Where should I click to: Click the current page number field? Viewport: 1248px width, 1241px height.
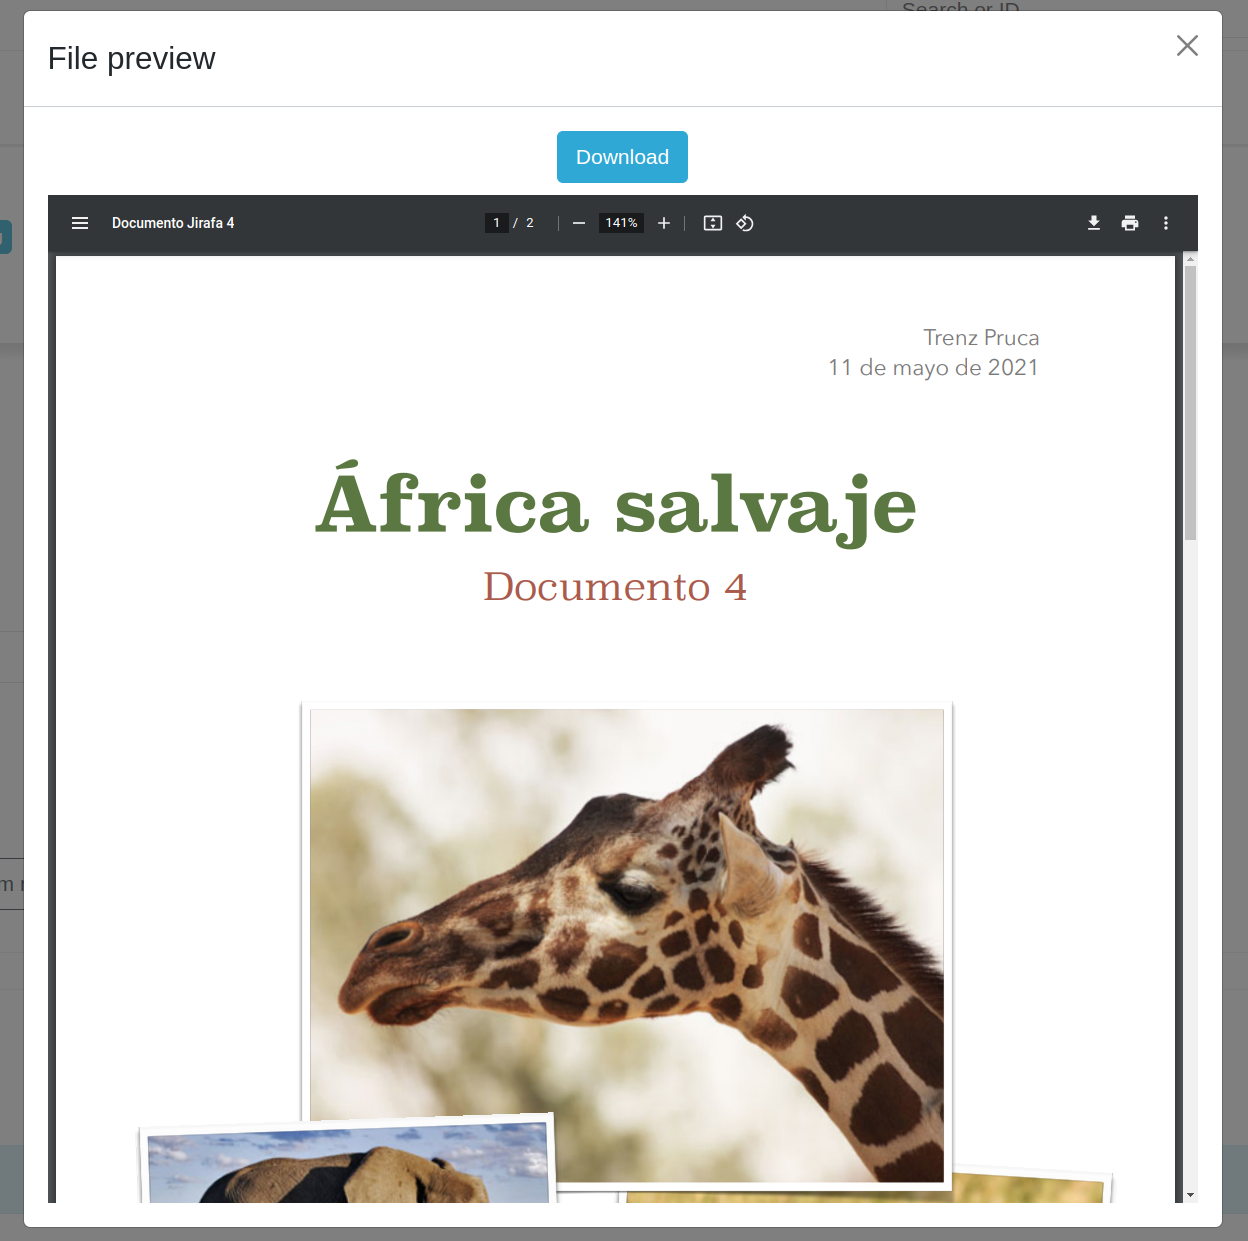496,223
